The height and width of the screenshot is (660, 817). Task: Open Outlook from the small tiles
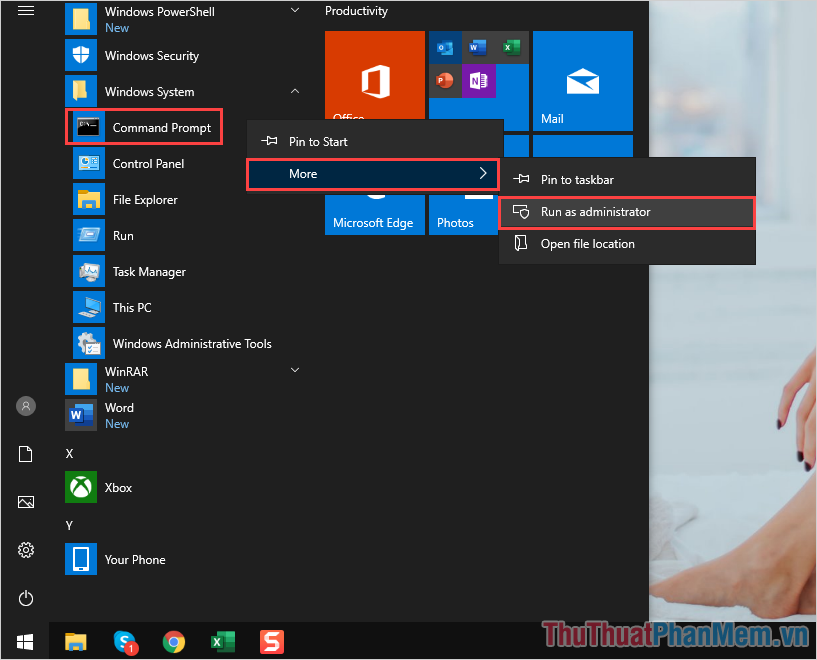tap(445, 46)
